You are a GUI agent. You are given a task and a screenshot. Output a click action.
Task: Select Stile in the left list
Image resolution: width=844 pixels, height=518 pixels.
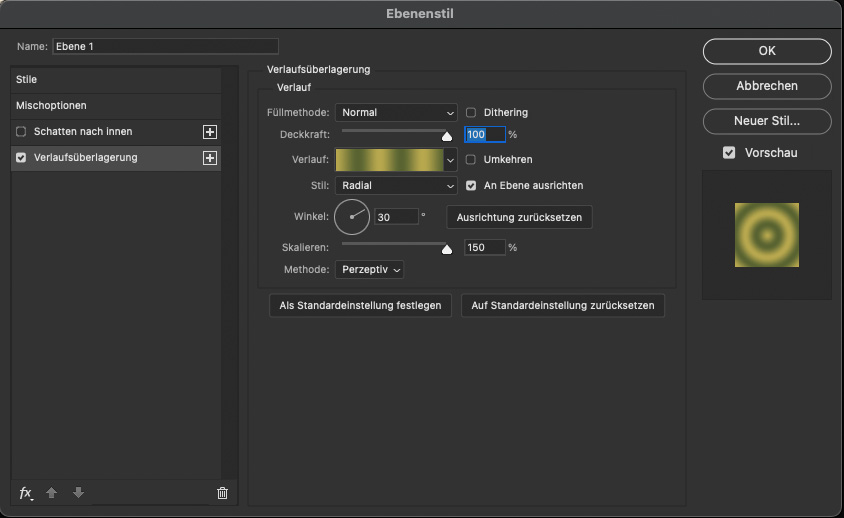point(116,80)
